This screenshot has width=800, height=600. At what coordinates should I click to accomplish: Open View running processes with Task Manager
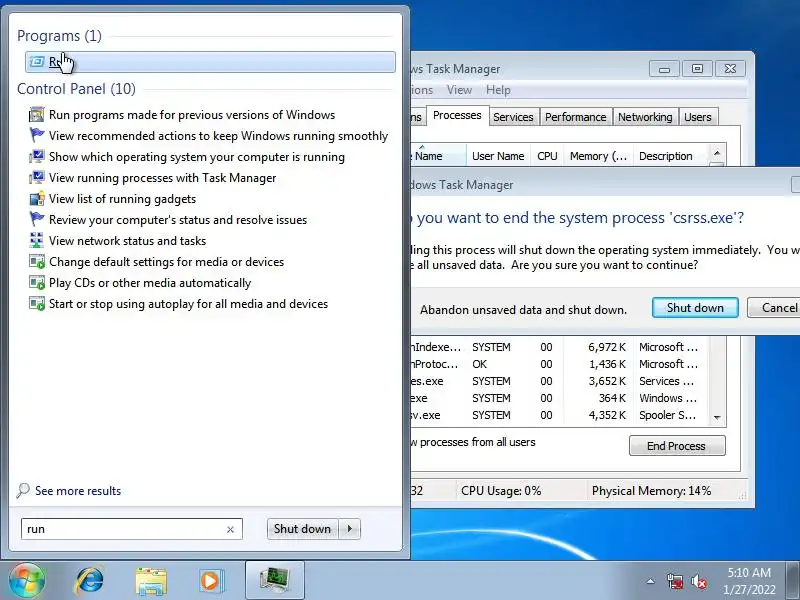click(x=162, y=178)
